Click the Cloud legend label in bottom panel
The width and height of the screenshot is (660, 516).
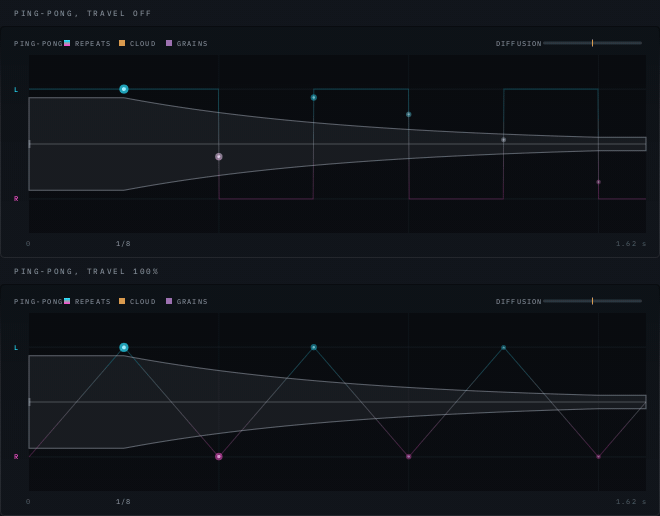[x=143, y=301]
